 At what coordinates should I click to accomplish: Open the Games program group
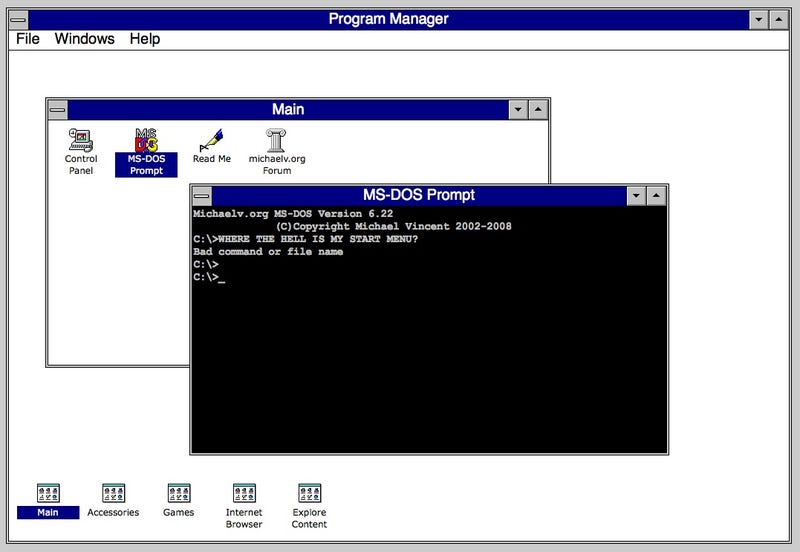tap(179, 500)
